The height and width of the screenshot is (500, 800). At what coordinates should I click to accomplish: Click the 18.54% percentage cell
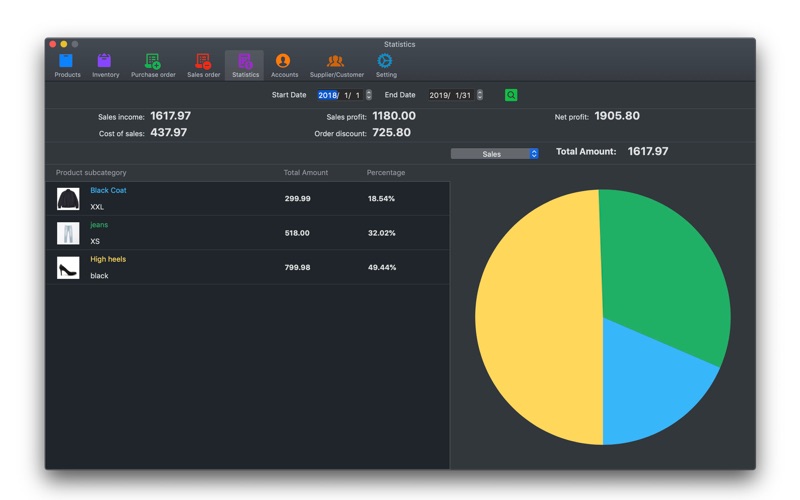[x=381, y=198]
